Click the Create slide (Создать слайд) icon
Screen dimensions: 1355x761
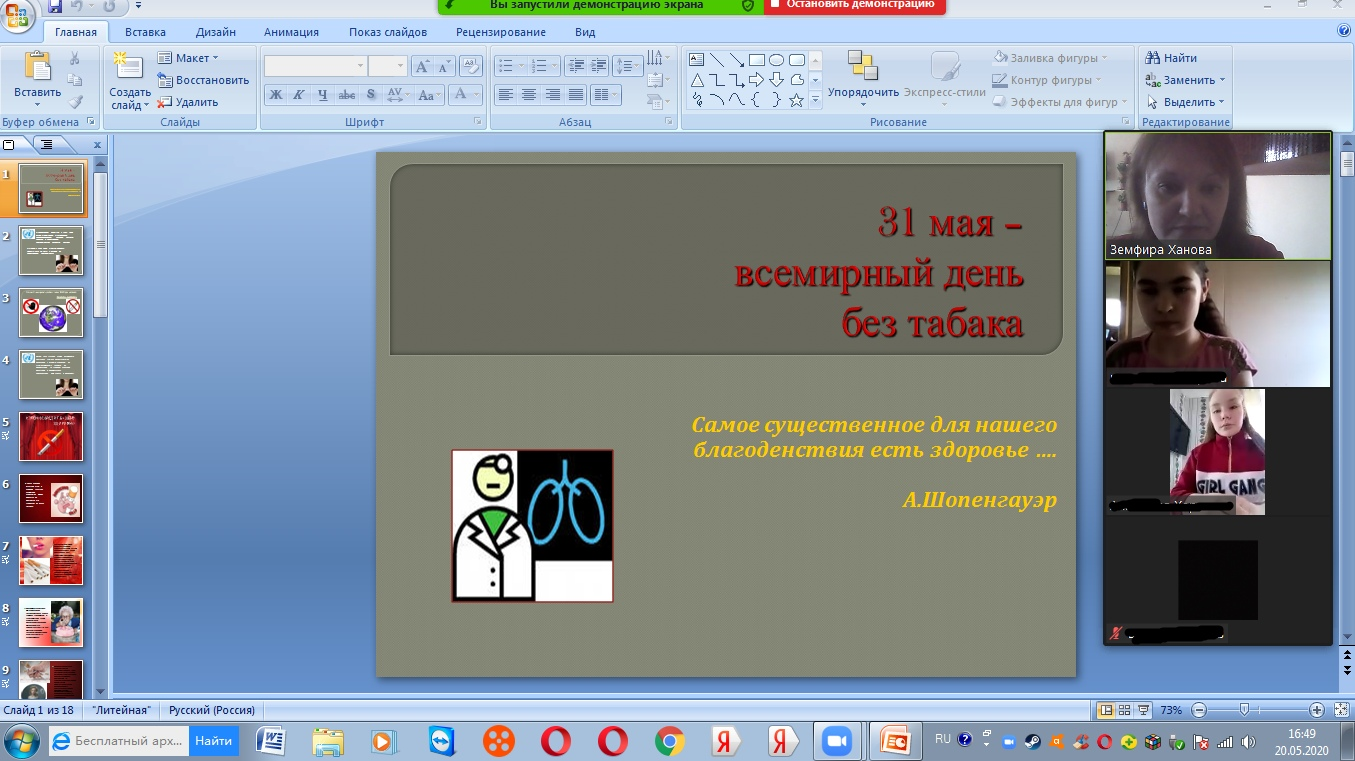(128, 68)
